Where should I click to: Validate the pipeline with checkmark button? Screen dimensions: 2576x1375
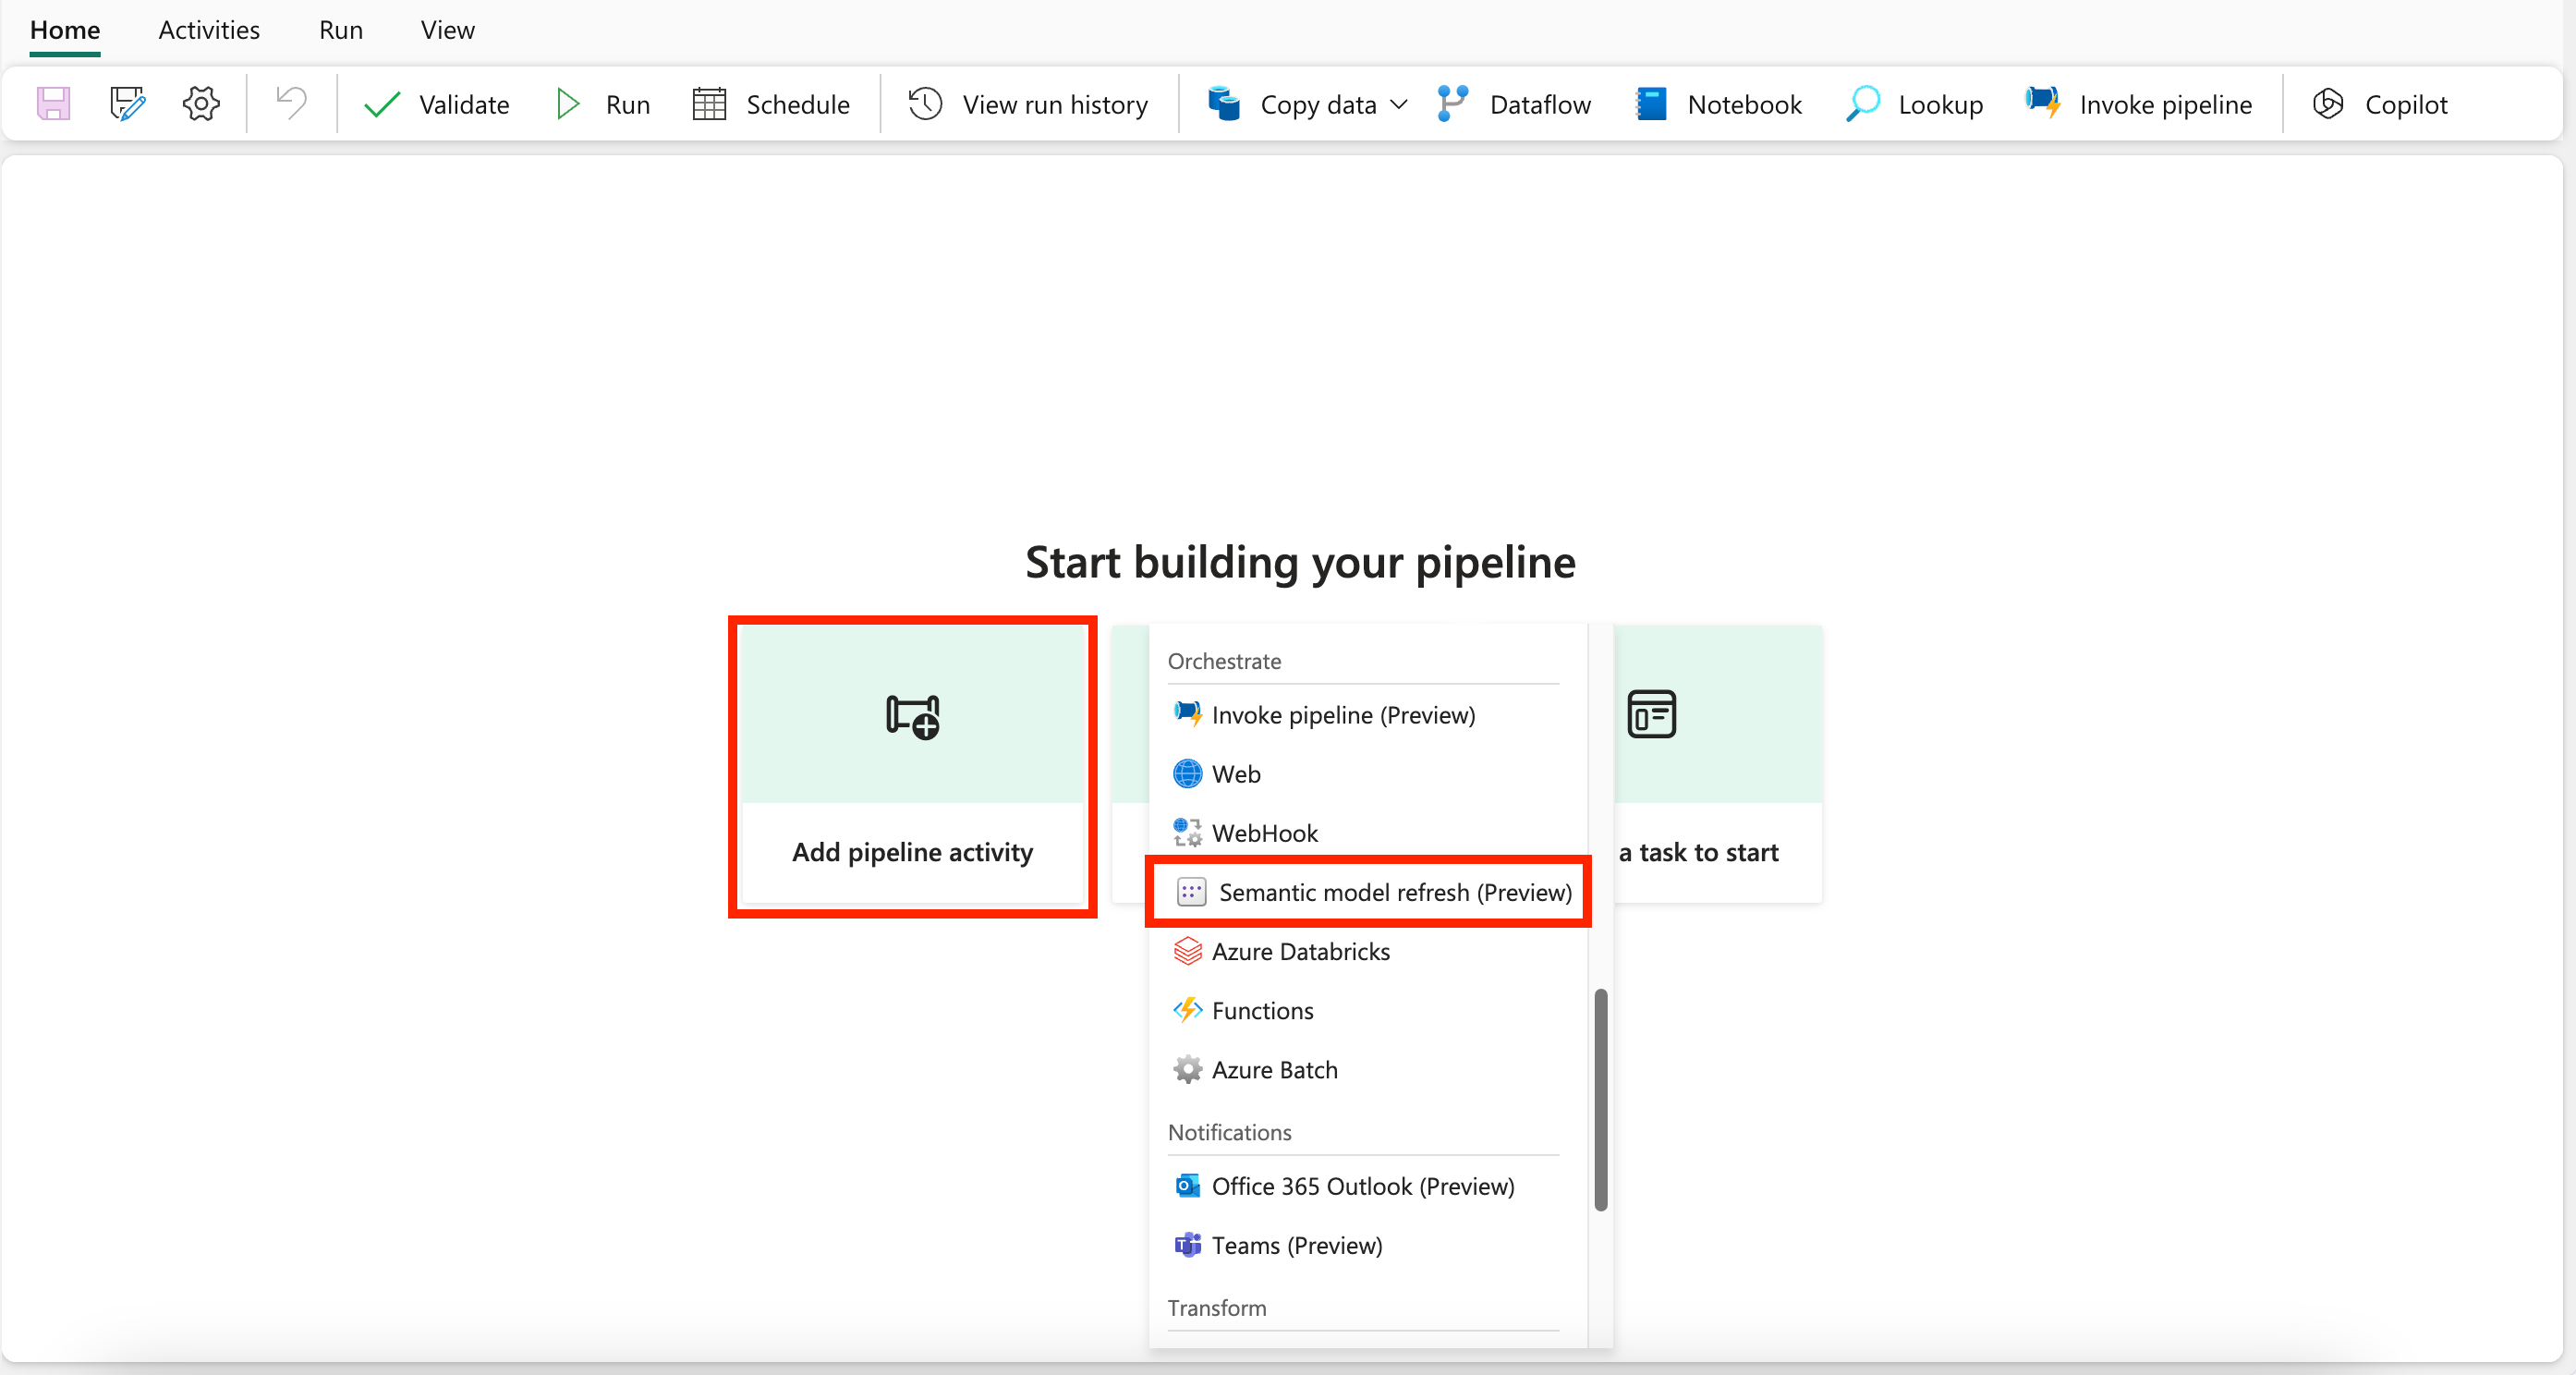(437, 104)
